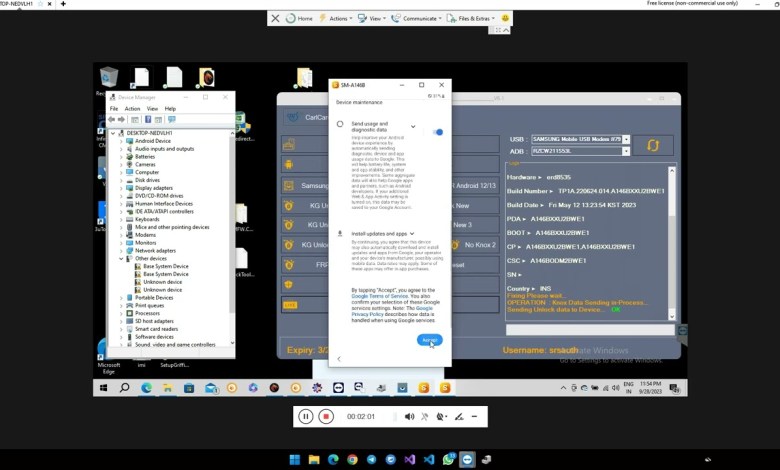
Task: Toggle the usage and diagnostic data switch
Action: click(x=438, y=132)
